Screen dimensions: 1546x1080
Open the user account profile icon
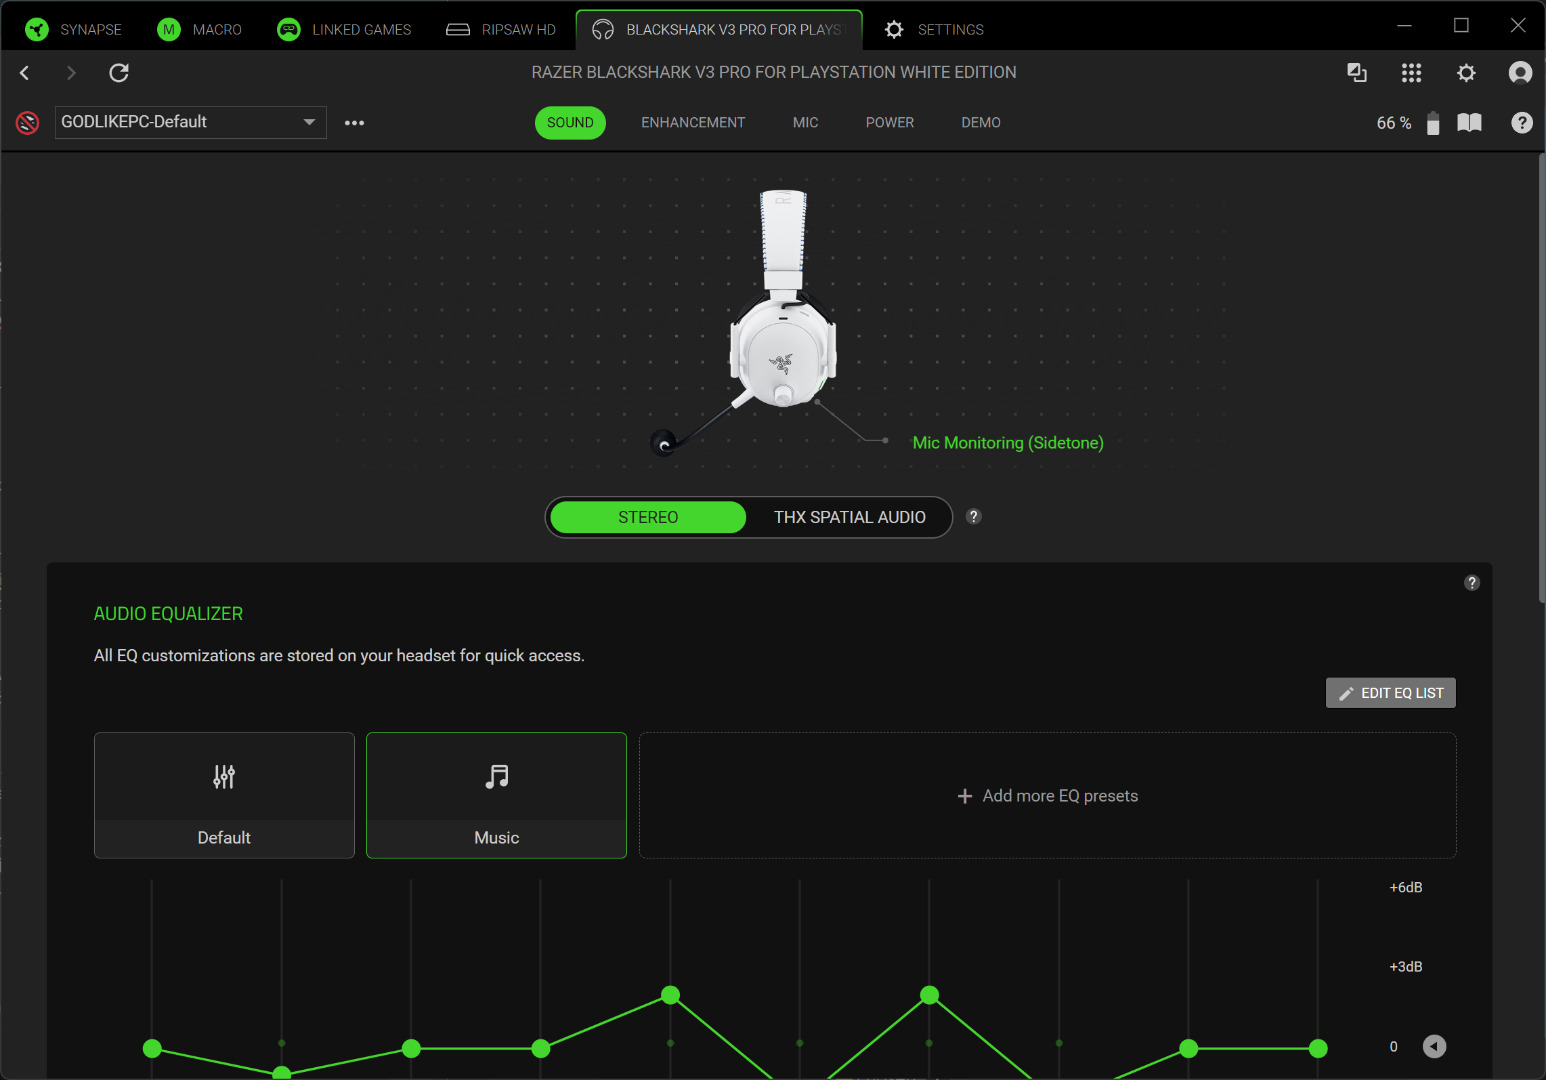pos(1519,73)
